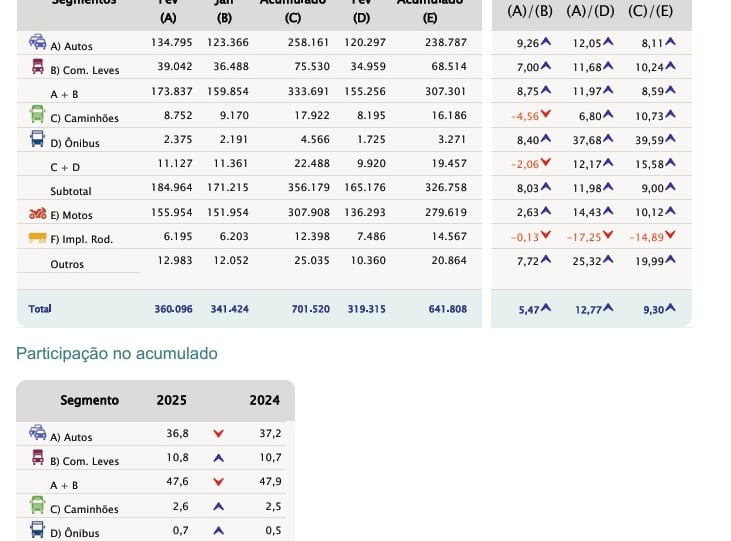Click the Com. Leves icon in Participação table
Viewport: 731px width, 541px height.
tap(38, 457)
